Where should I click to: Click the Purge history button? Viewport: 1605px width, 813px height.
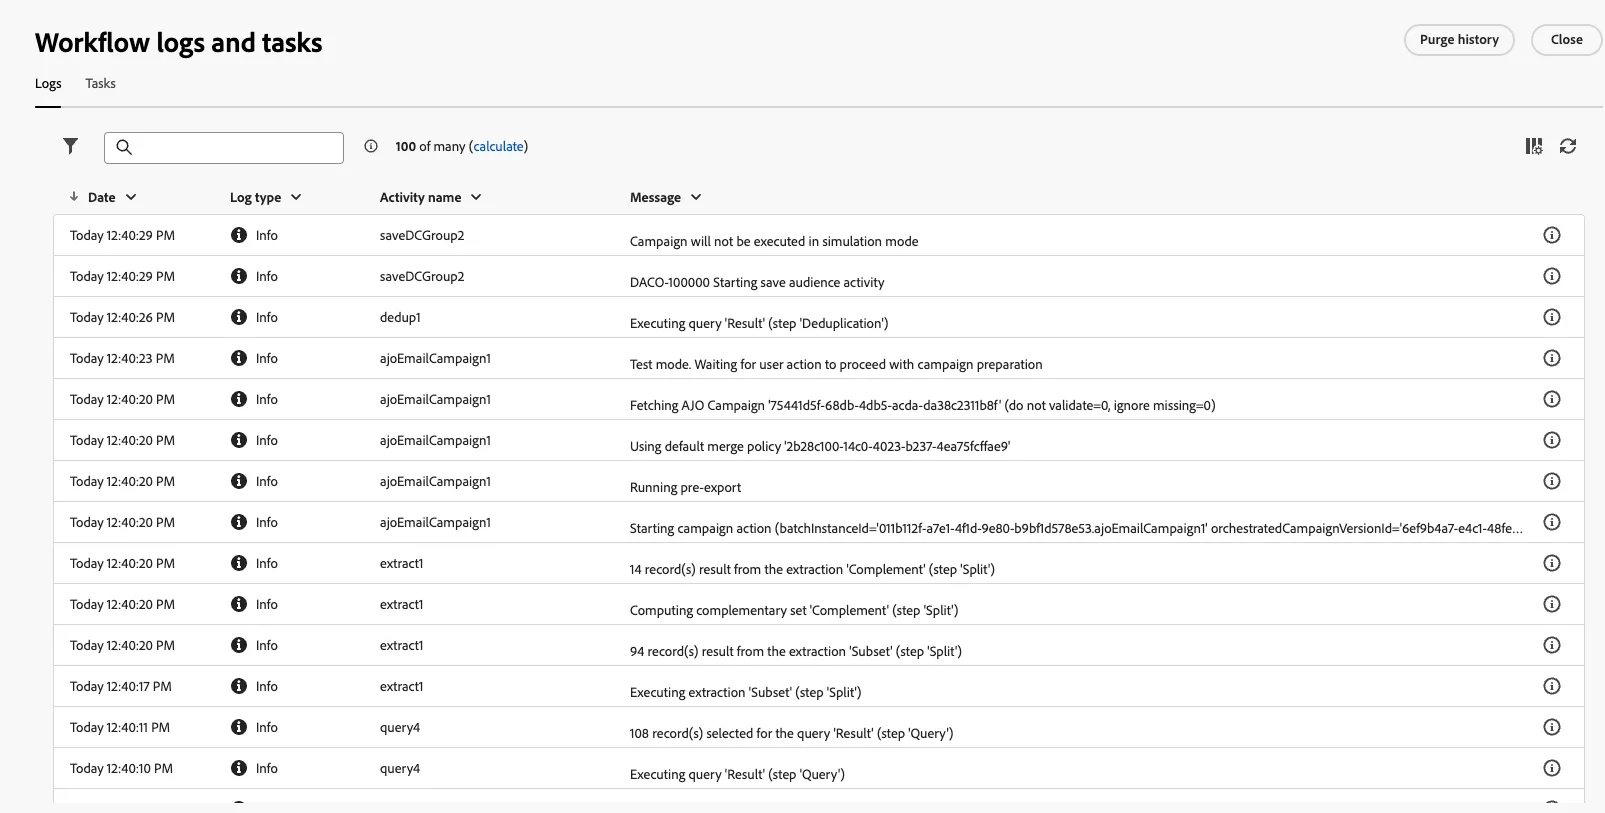(x=1459, y=40)
